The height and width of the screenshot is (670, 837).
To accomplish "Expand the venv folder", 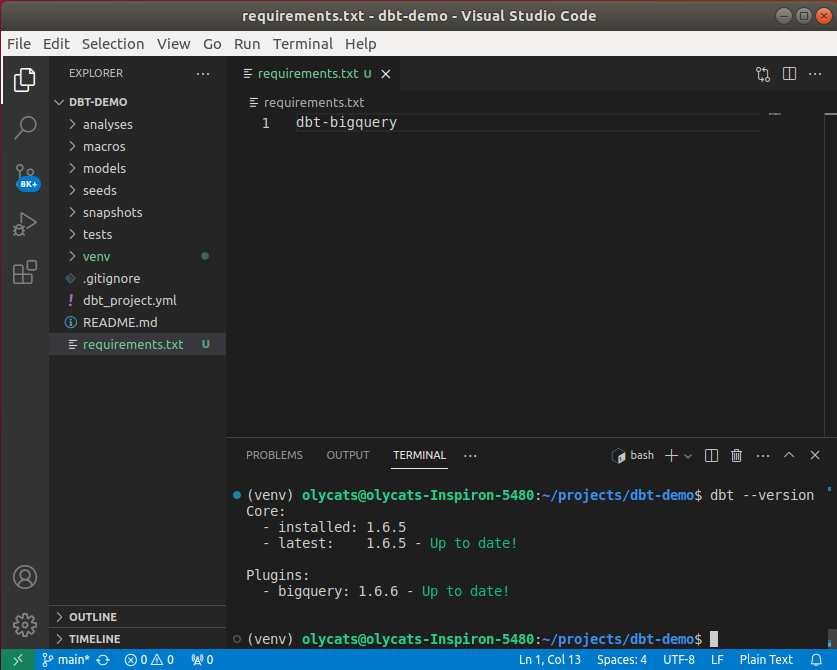I will 137,256.
